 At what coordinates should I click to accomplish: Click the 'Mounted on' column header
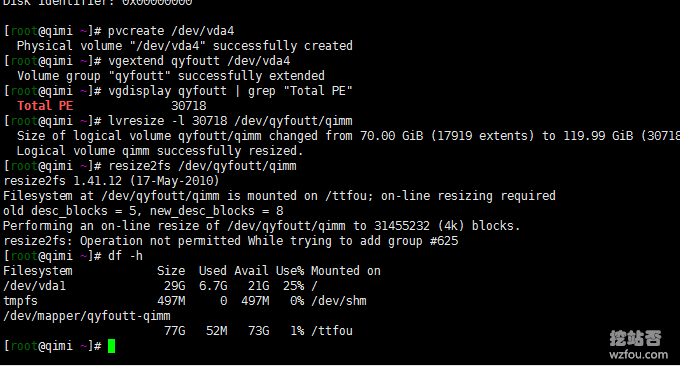click(x=346, y=271)
